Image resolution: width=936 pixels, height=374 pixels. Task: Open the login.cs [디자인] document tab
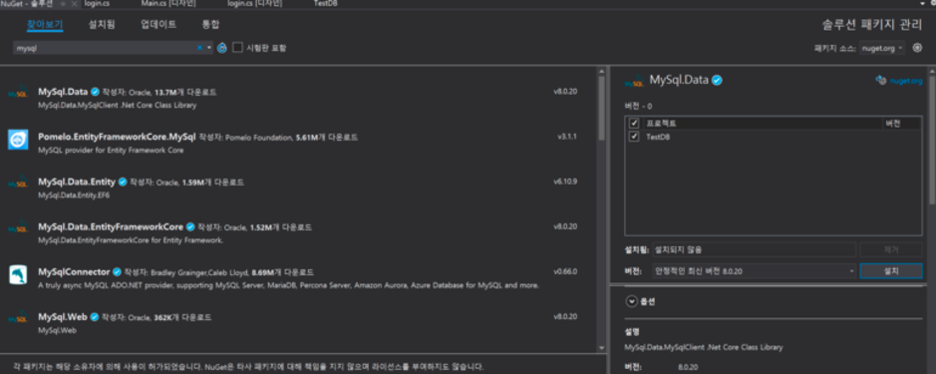tap(255, 4)
